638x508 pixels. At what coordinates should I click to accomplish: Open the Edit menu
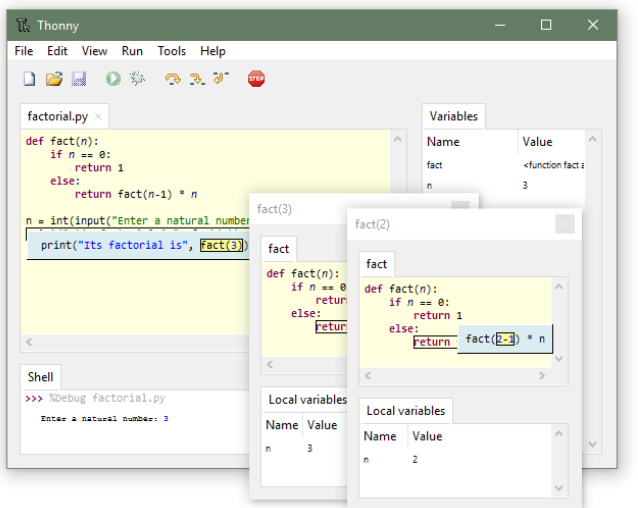(x=57, y=51)
